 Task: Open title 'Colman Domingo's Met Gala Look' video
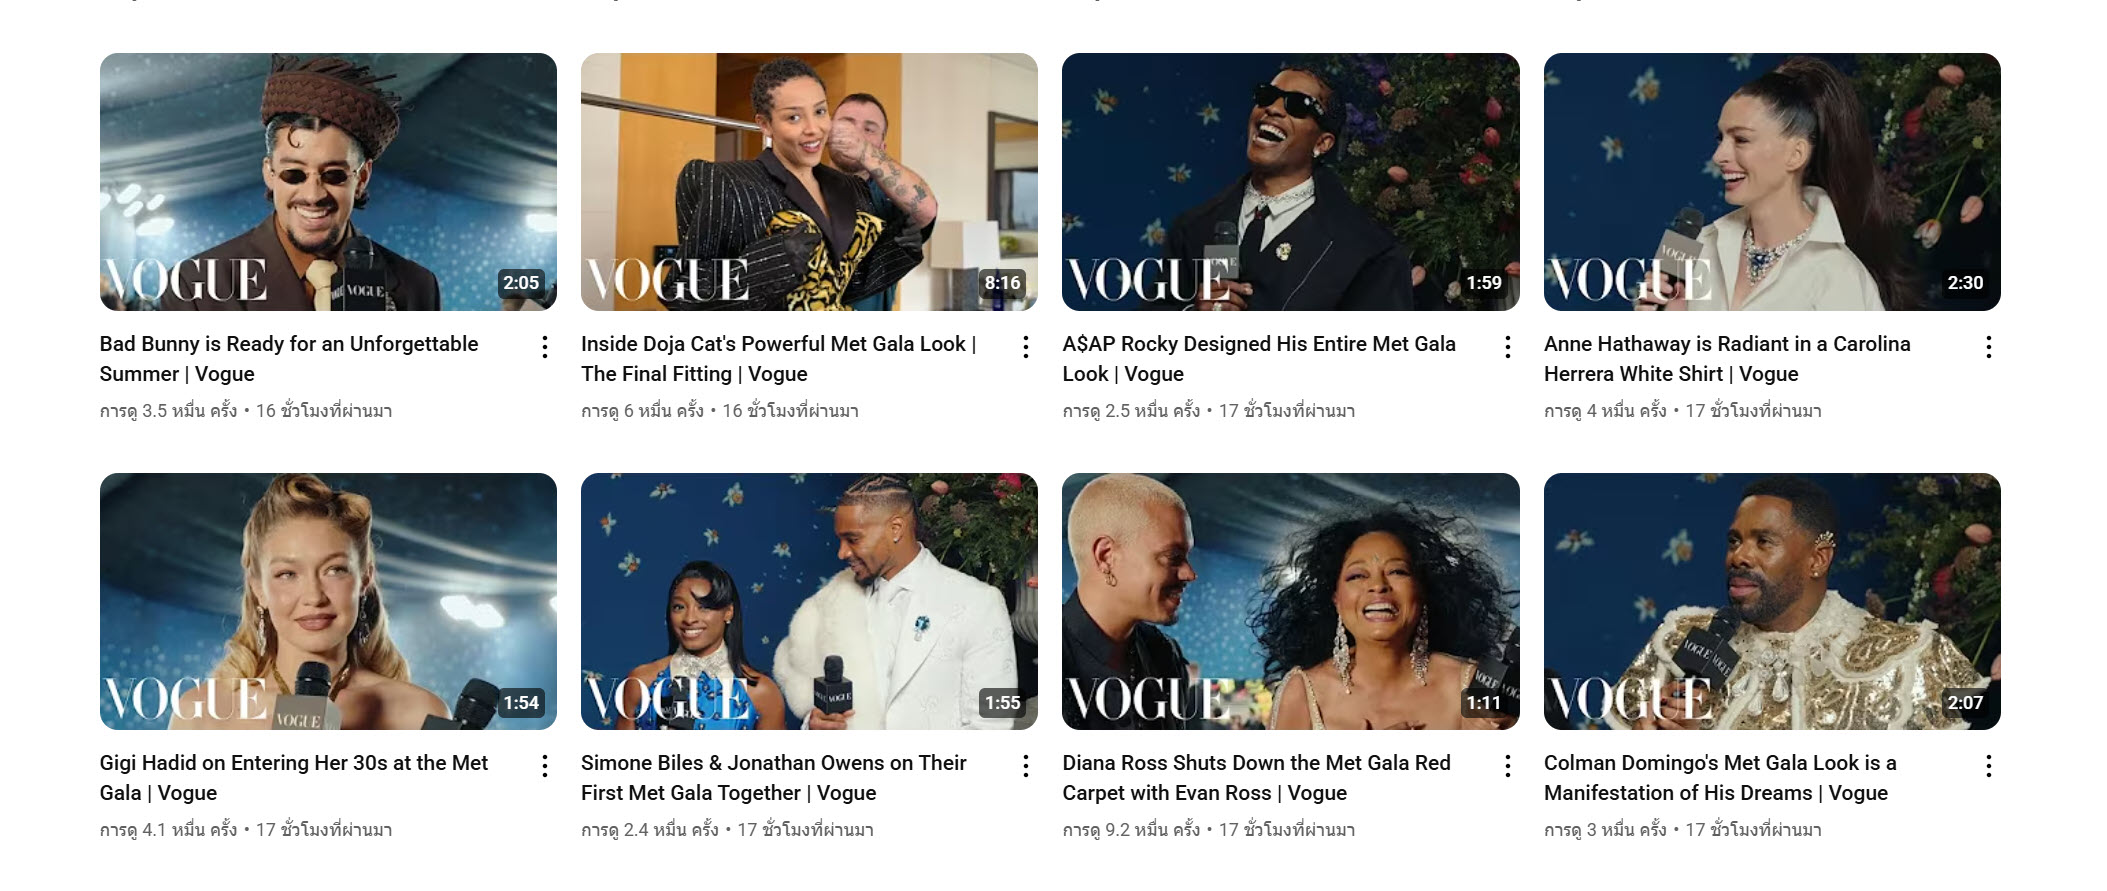click(x=1720, y=777)
